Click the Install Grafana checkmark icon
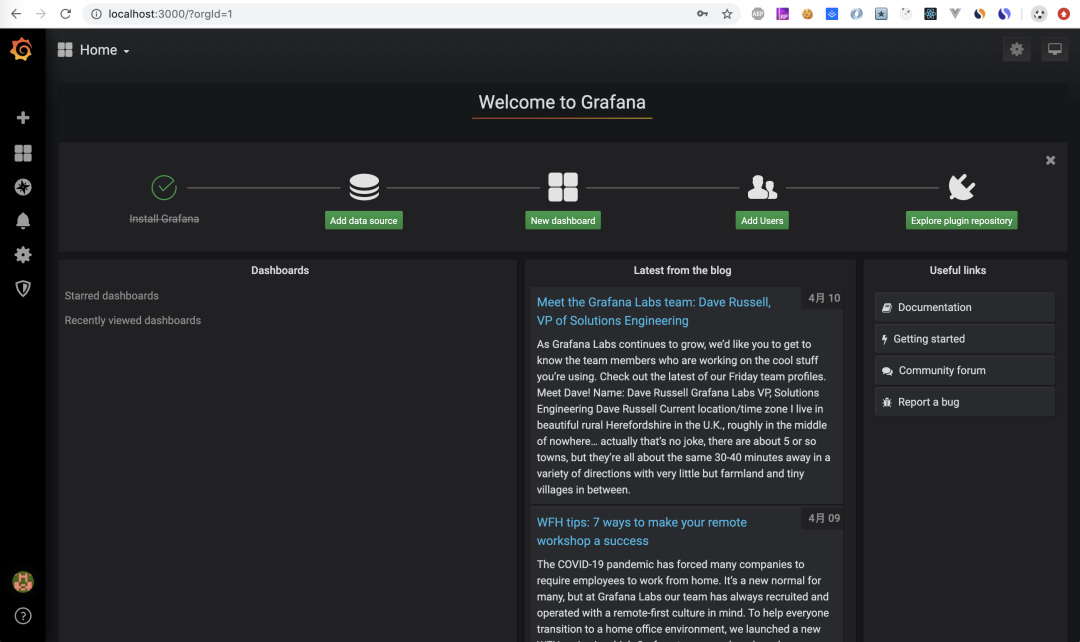Screen dimensions: 1080x642 pyautogui.click(x=164, y=187)
